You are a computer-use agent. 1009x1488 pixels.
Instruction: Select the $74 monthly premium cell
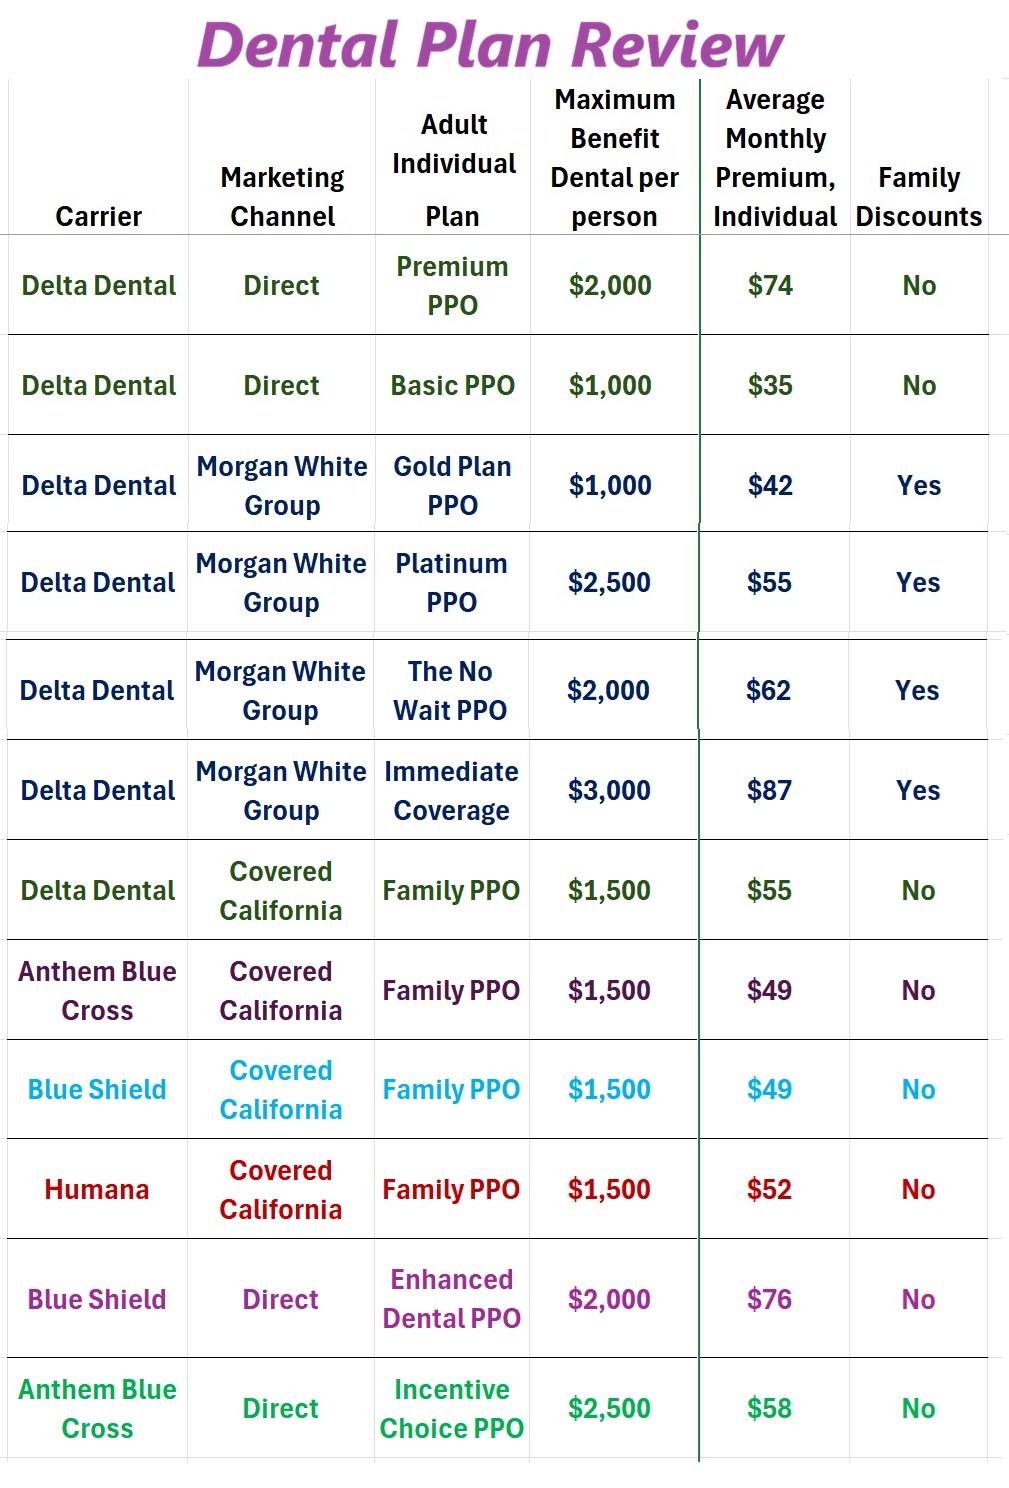[770, 286]
